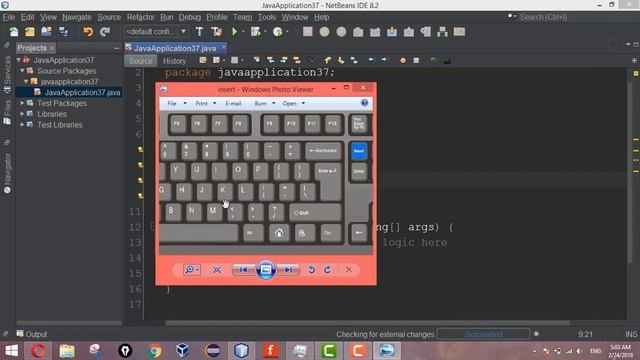The height and width of the screenshot is (360, 640).
Task: Click the stop macro recording icon
Action: point(416,60)
